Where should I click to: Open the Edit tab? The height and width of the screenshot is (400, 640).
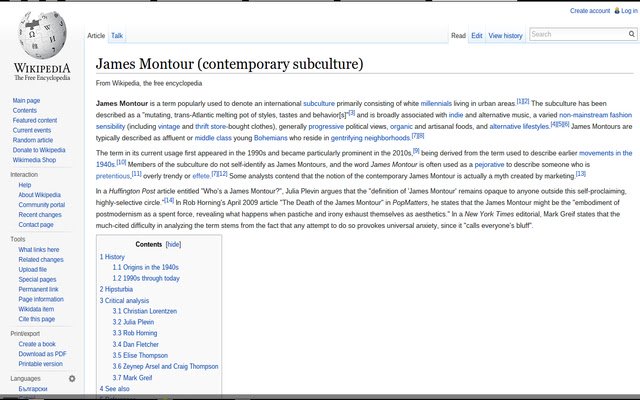[476, 36]
